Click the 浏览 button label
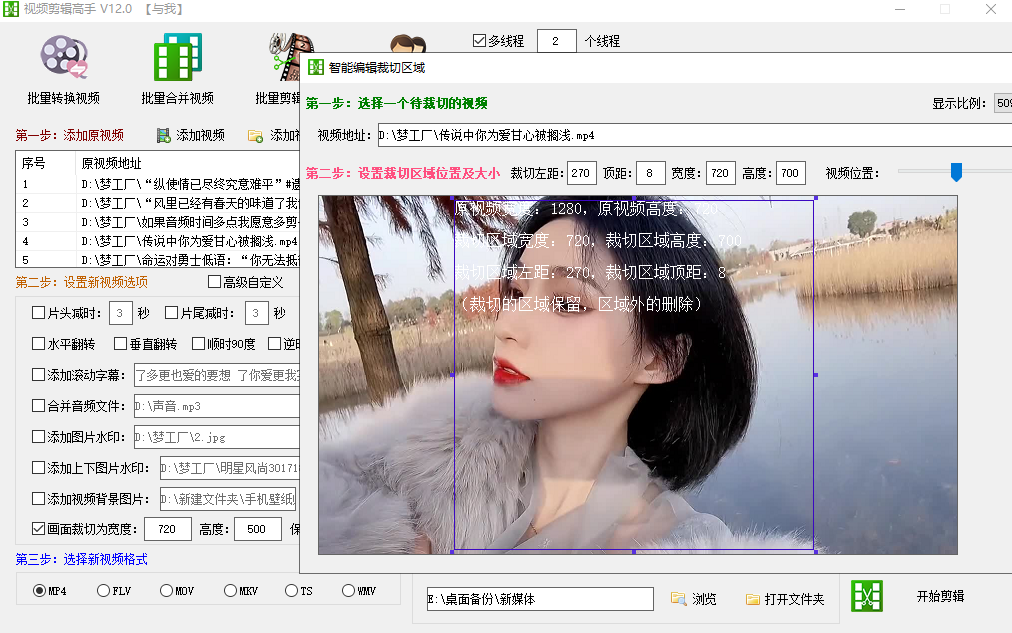Image resolution: width=1012 pixels, height=633 pixels. [704, 599]
